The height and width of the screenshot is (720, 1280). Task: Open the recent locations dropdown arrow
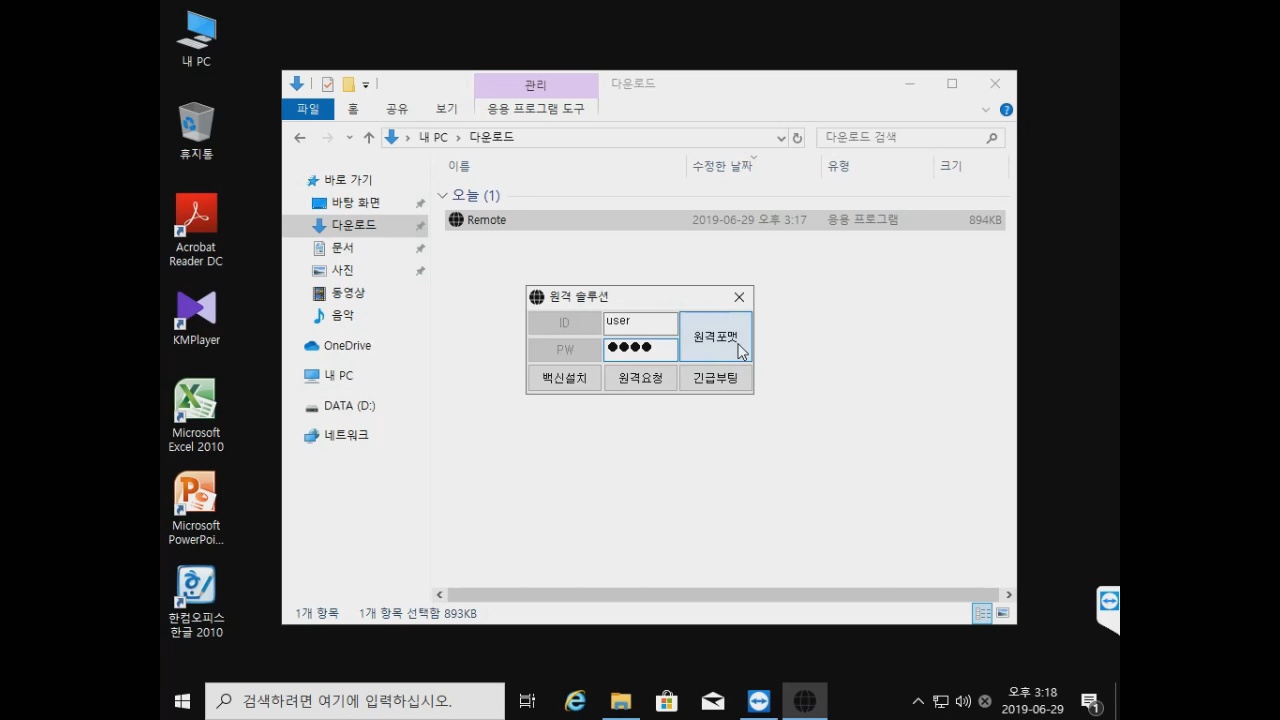click(x=349, y=137)
